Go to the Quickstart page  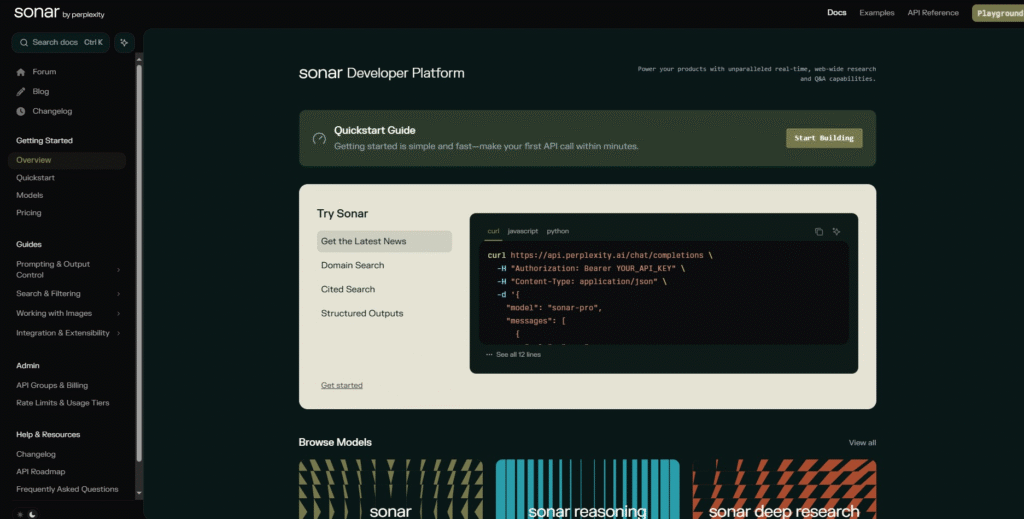35,178
